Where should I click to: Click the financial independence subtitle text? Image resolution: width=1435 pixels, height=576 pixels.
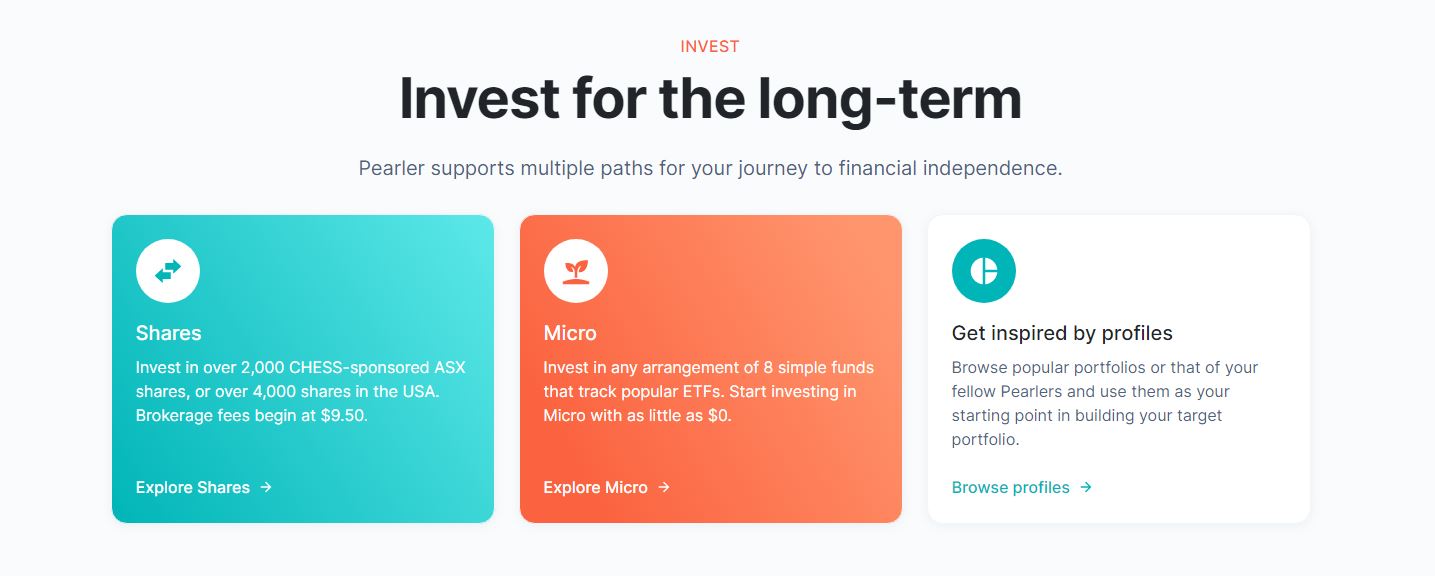pos(709,168)
